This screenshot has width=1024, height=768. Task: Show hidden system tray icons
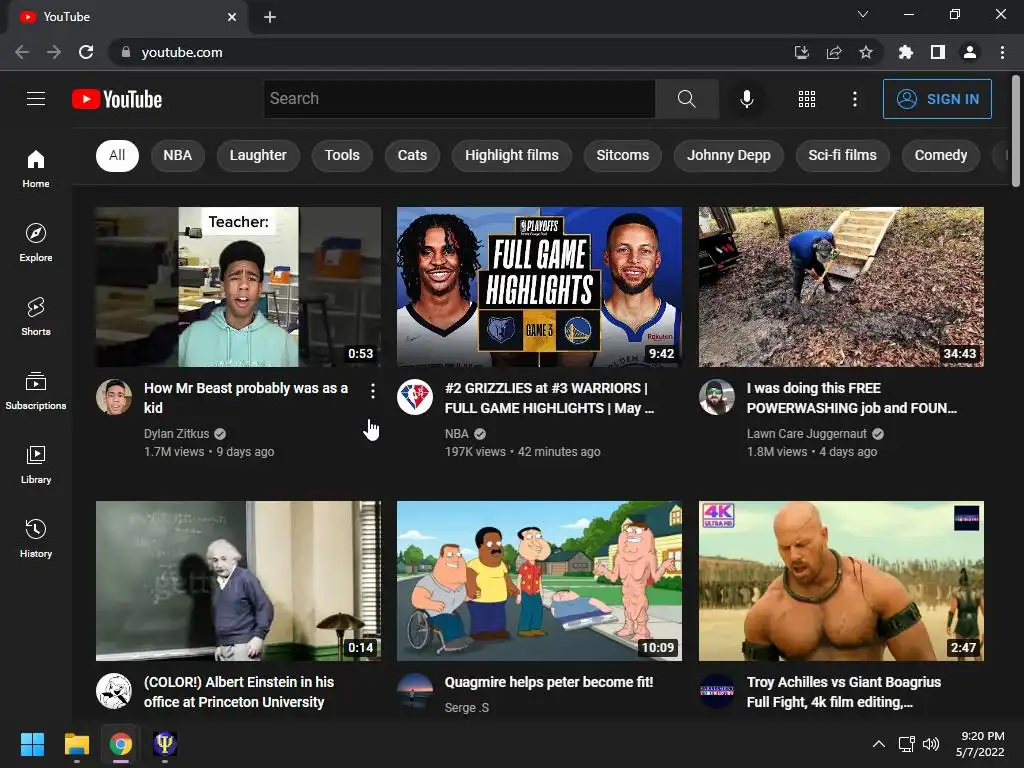click(879, 744)
